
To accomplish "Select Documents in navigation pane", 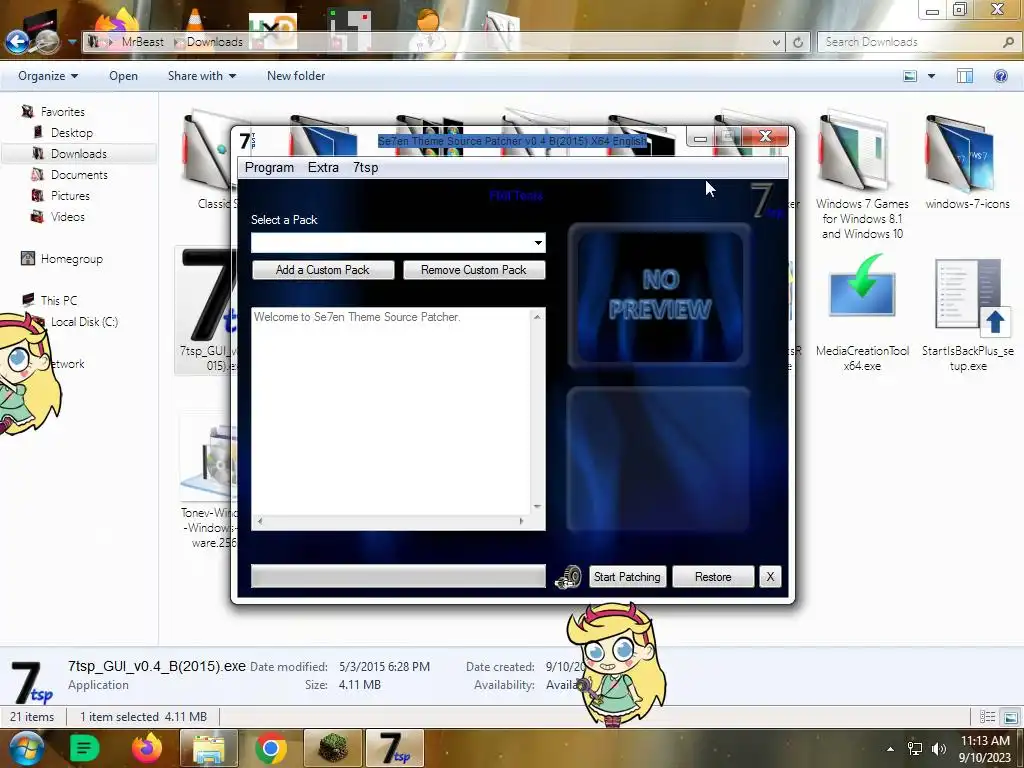I will point(79,174).
